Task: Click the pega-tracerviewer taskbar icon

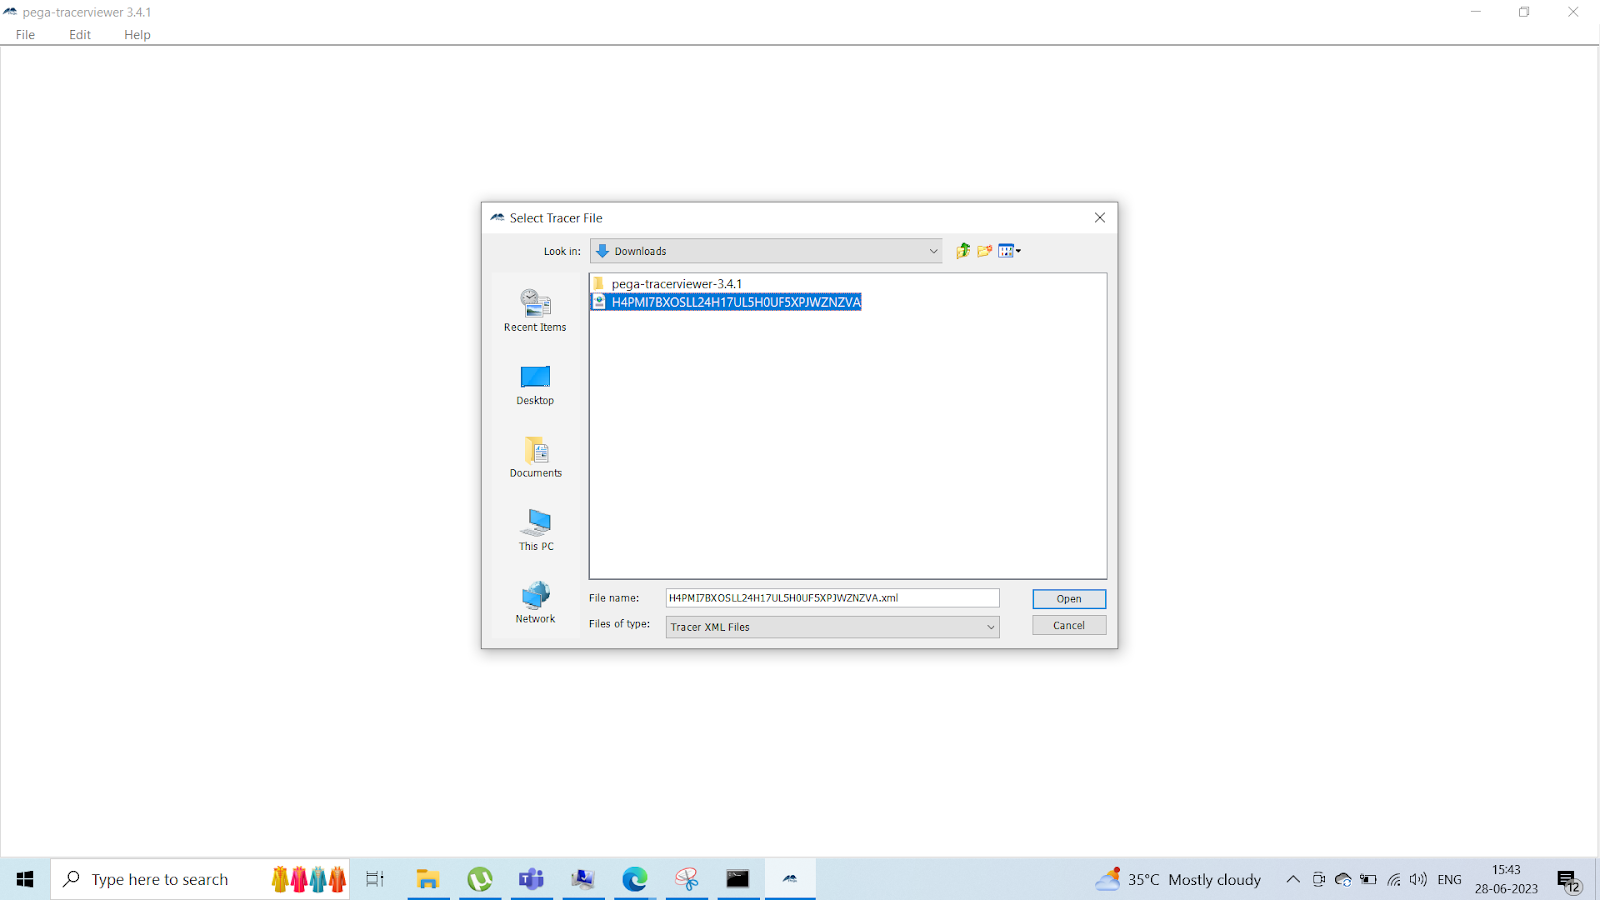Action: tap(790, 879)
